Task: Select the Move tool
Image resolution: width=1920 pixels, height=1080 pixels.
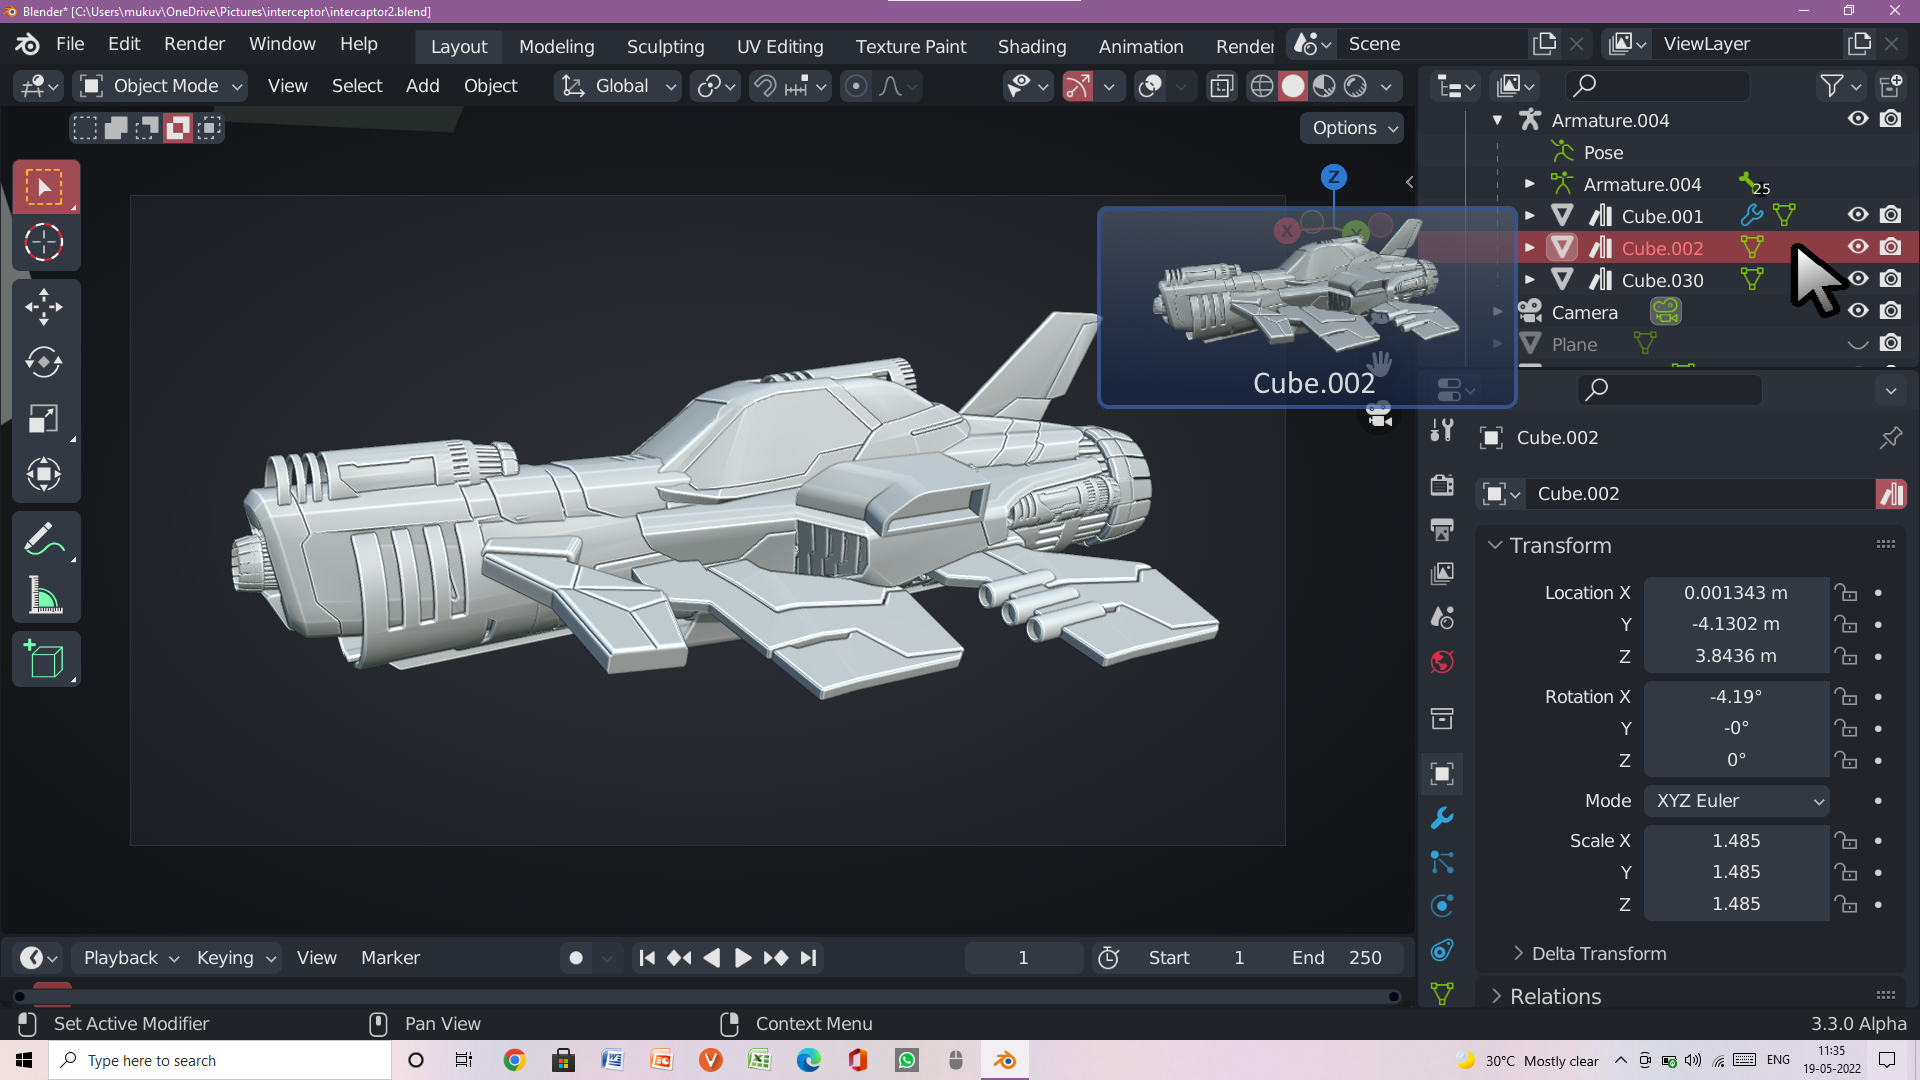Action: click(x=44, y=307)
